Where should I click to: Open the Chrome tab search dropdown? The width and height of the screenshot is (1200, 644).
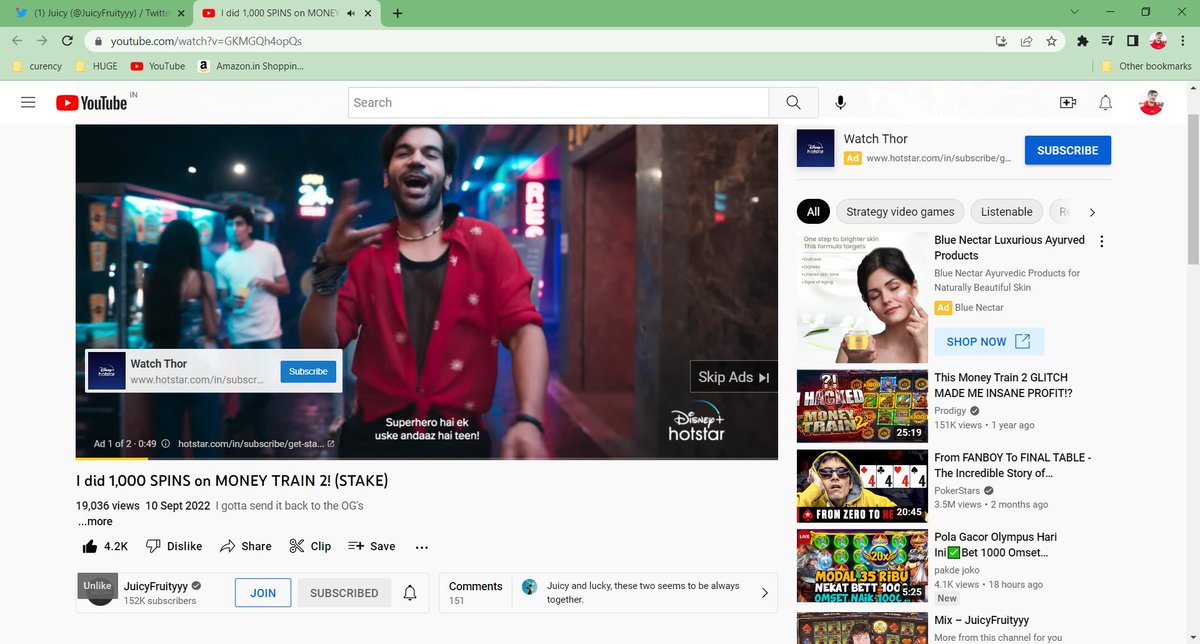tap(1074, 12)
